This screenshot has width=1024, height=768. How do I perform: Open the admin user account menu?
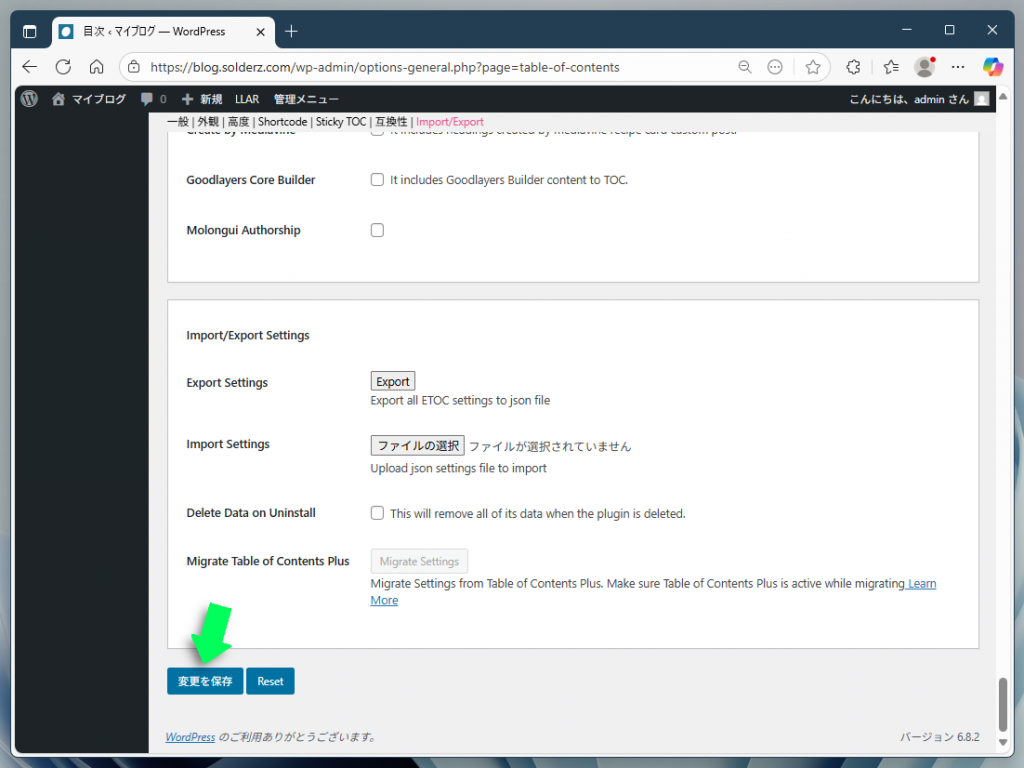coord(919,99)
